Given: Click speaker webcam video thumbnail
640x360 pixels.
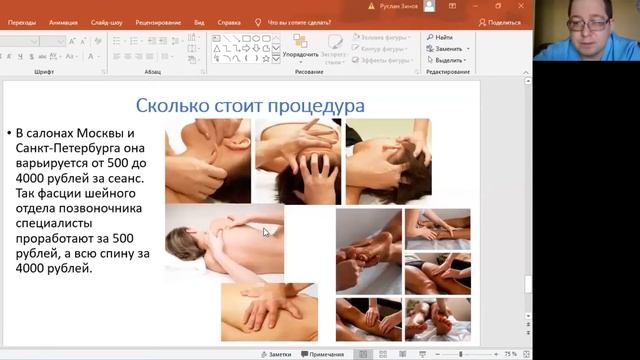Looking at the screenshot, I should point(587,30).
